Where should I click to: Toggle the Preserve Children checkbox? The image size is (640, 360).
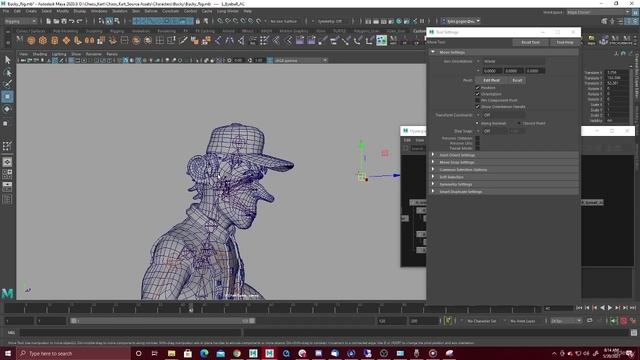coord(478,138)
